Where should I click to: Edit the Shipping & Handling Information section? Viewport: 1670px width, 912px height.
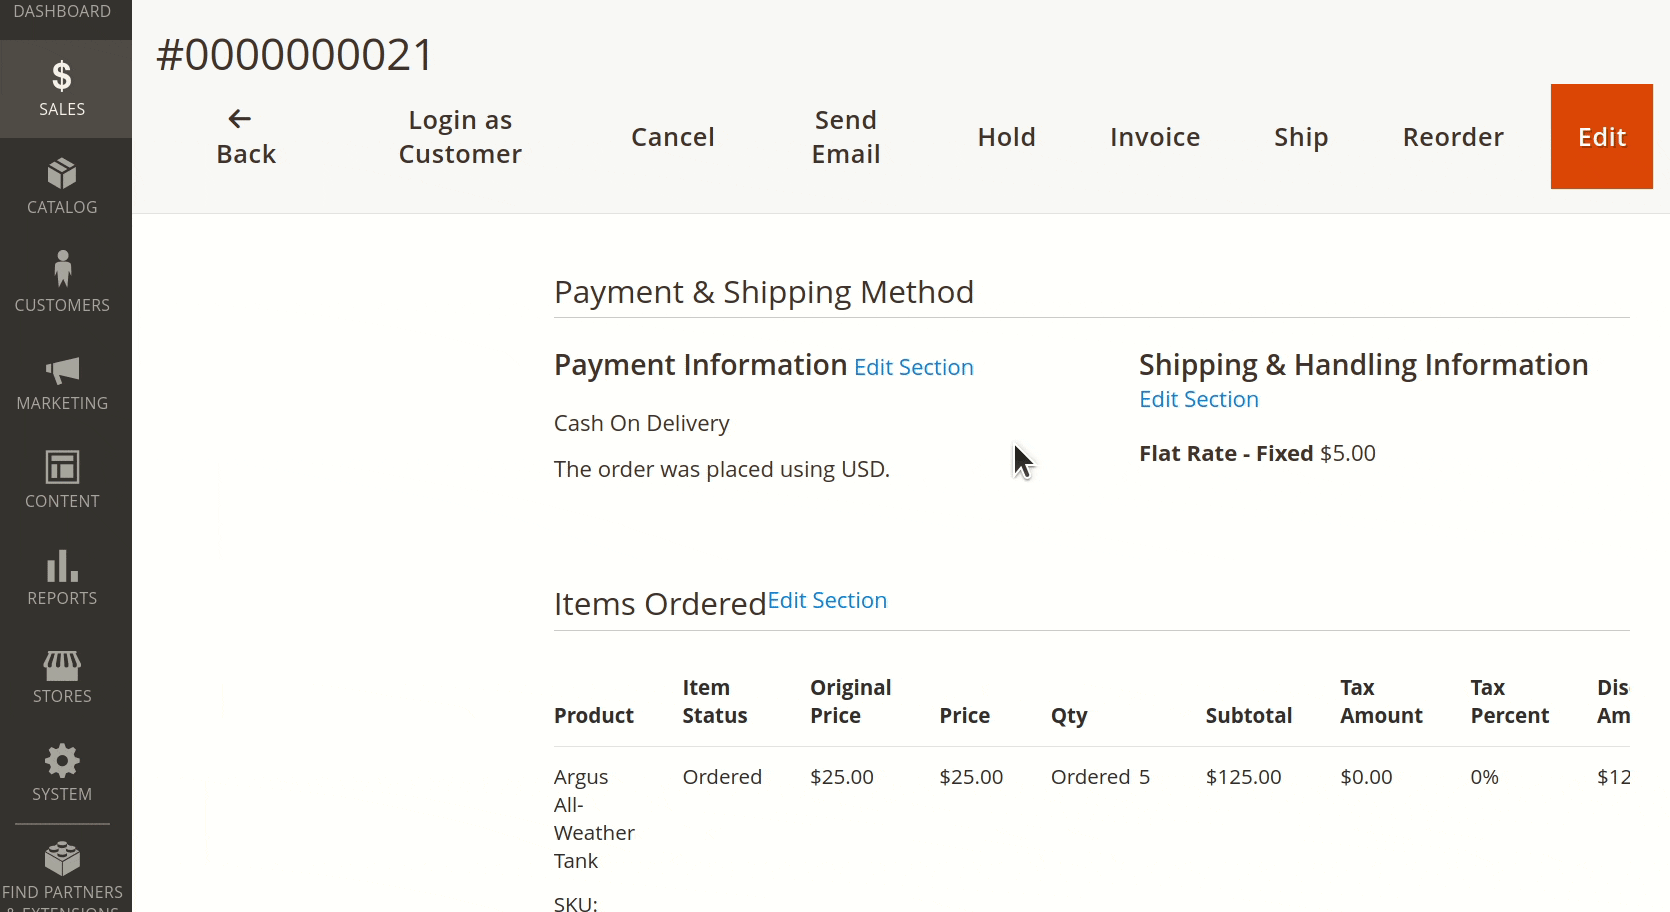pyautogui.click(x=1197, y=399)
